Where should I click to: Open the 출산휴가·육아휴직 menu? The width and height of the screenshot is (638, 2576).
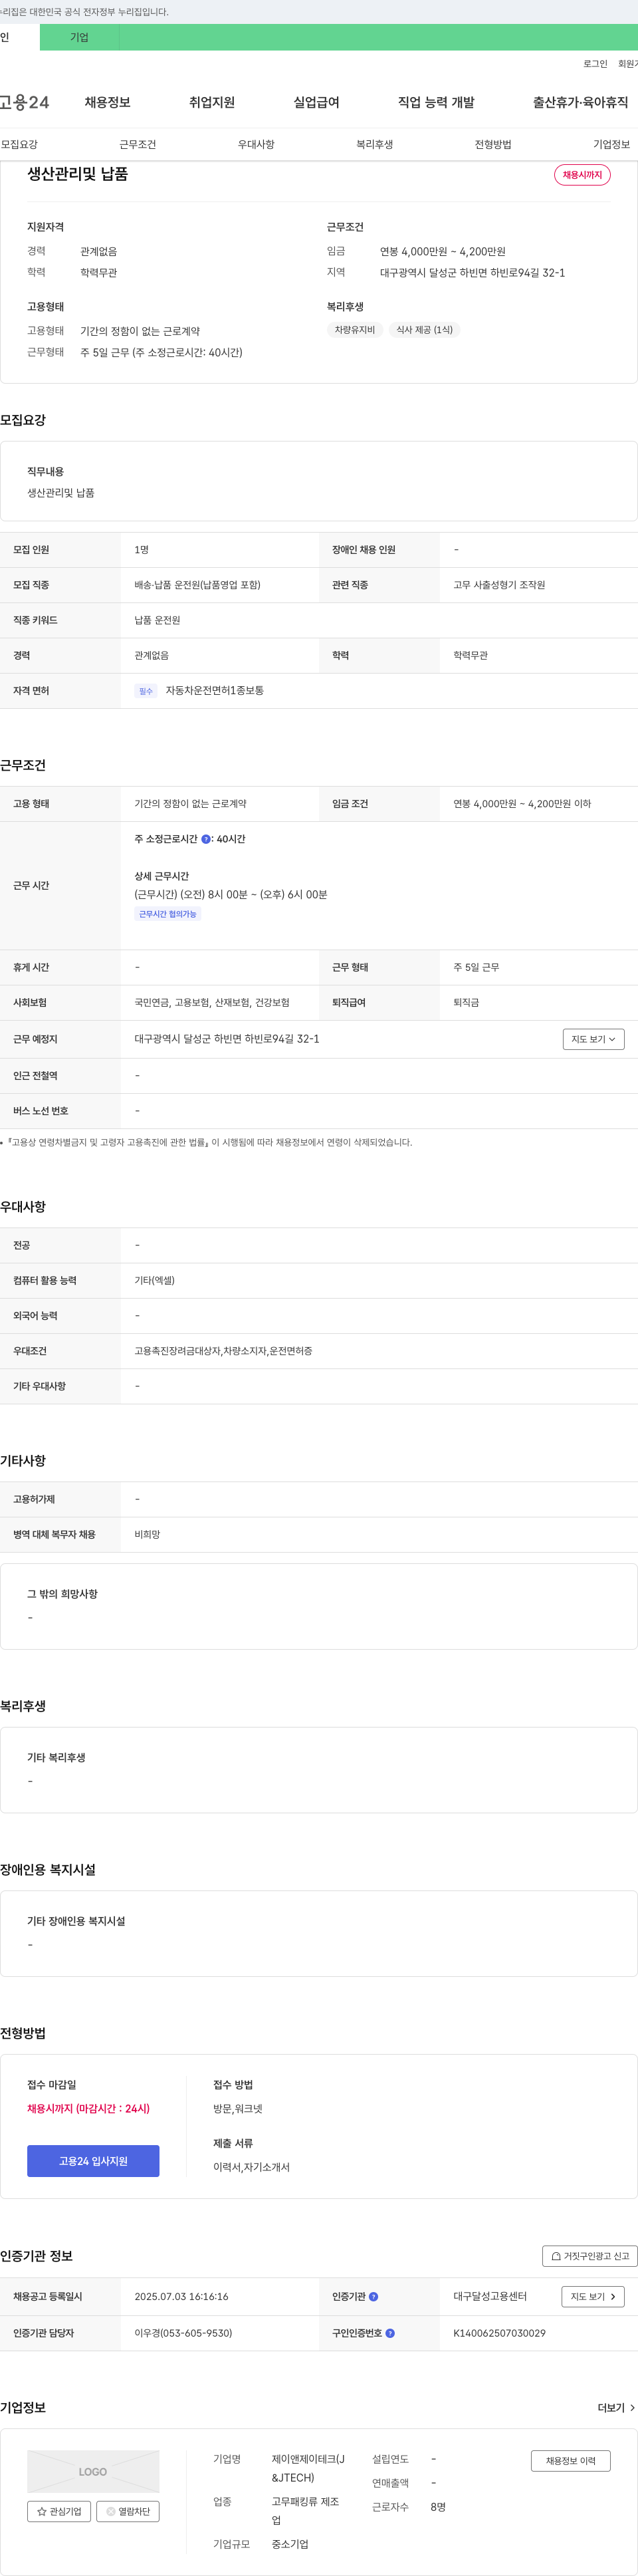(580, 102)
